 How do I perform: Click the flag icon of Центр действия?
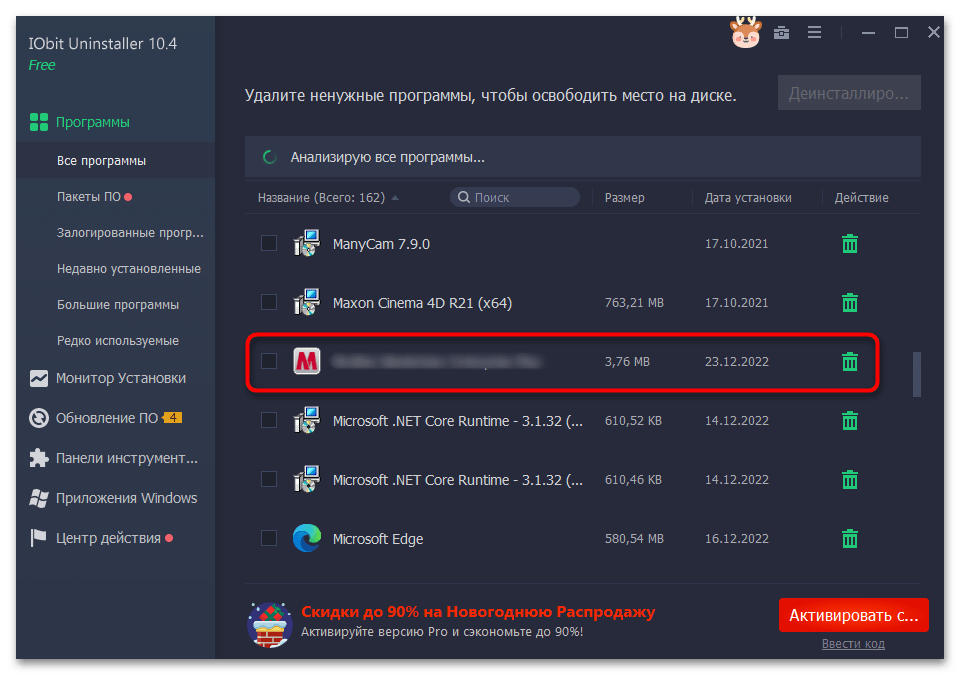click(39, 538)
